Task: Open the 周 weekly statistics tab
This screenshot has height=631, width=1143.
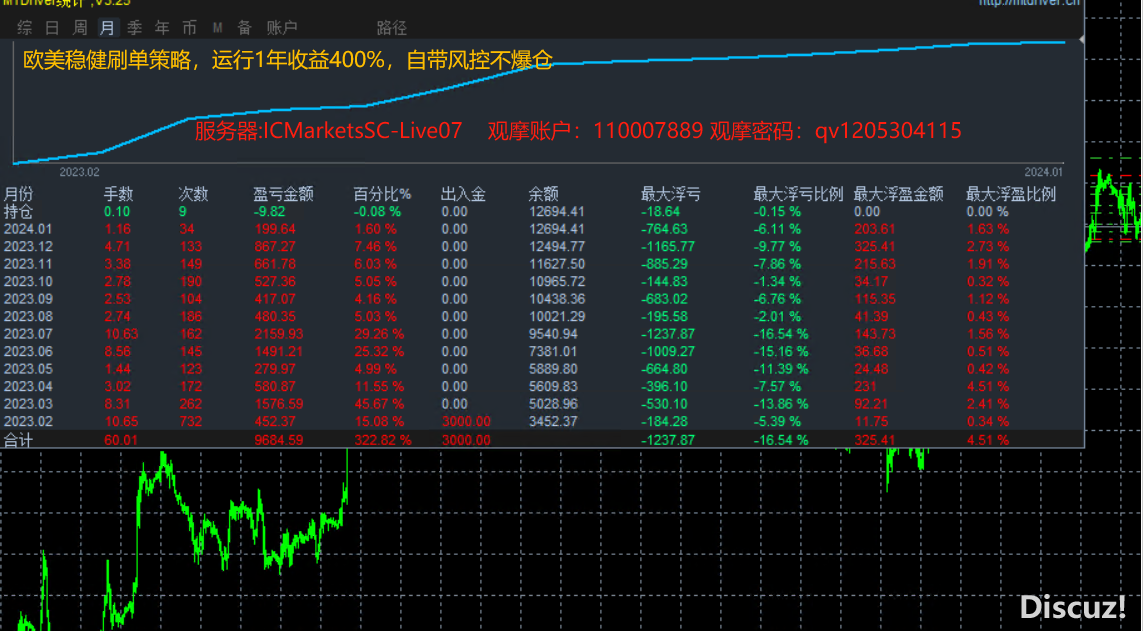Action: click(x=79, y=28)
